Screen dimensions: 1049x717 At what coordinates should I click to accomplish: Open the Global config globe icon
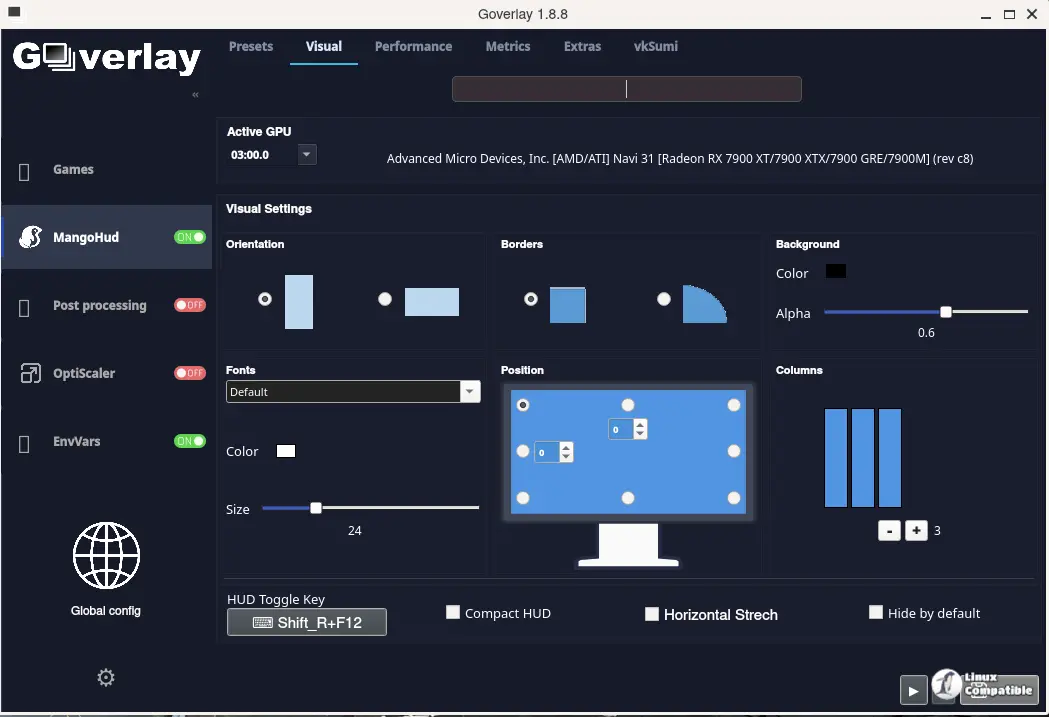tap(106, 555)
